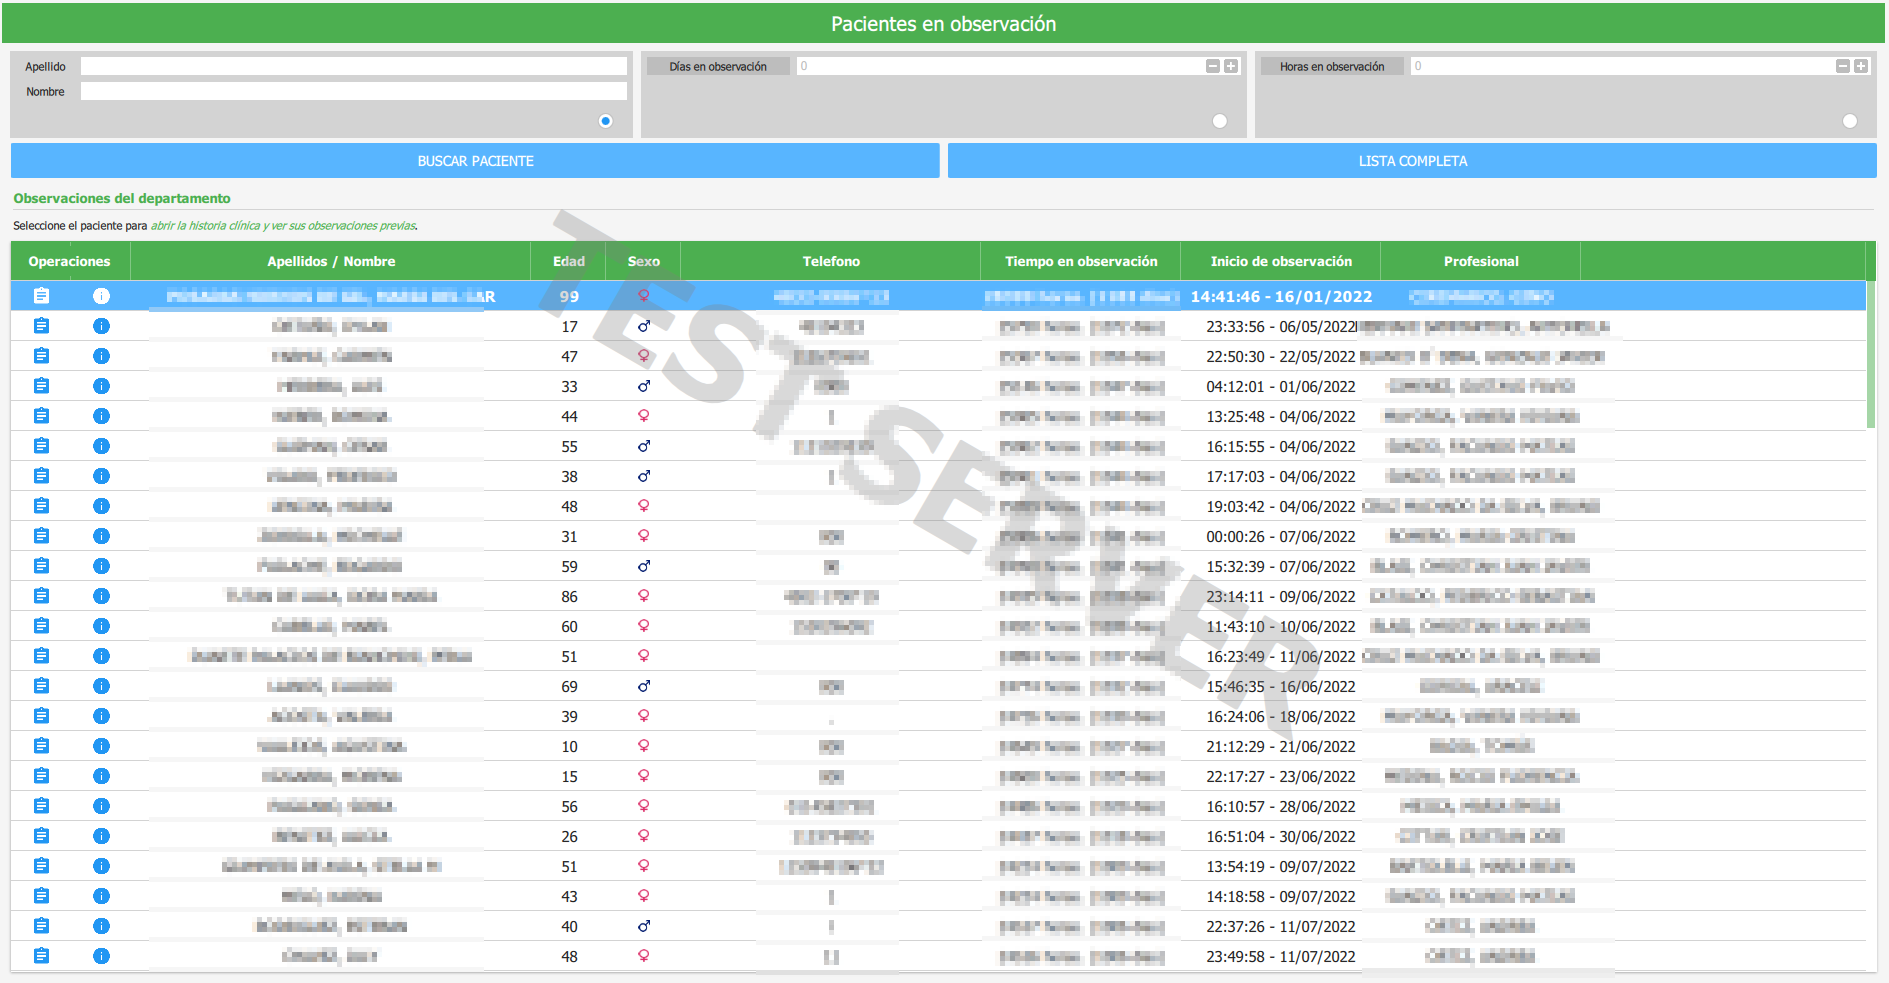Viewport: 1889px width, 983px height.
Task: Select the Horas en observación radio button
Action: click(x=1849, y=121)
